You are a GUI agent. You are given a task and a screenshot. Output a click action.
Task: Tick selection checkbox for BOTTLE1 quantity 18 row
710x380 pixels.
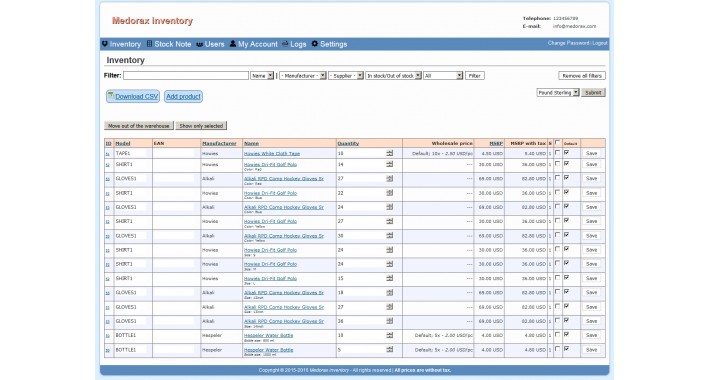point(557,335)
